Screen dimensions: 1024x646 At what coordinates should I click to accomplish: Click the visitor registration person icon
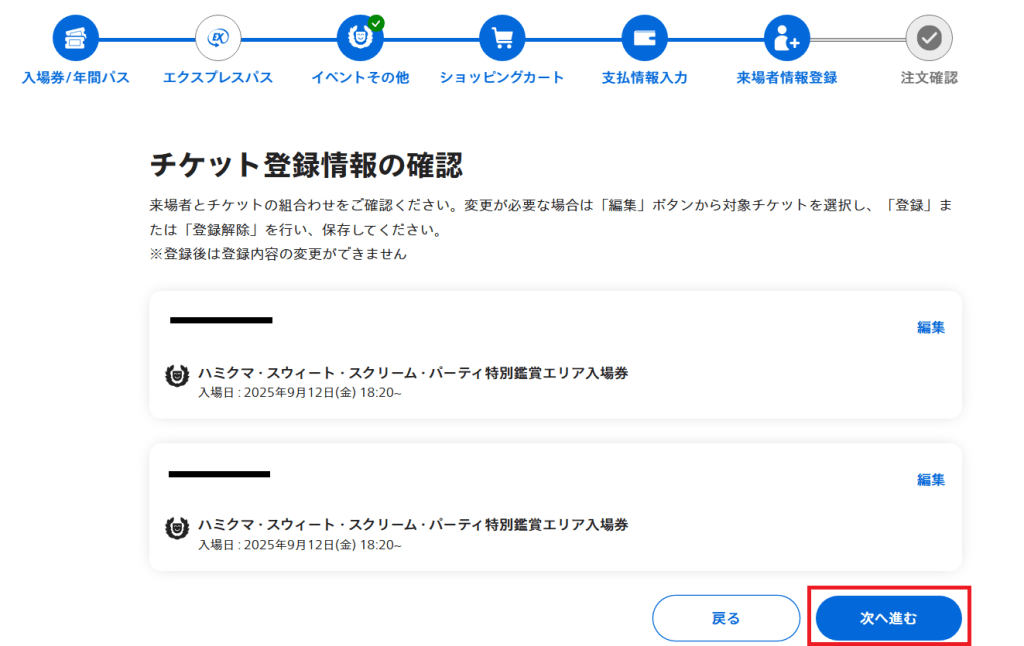[787, 39]
